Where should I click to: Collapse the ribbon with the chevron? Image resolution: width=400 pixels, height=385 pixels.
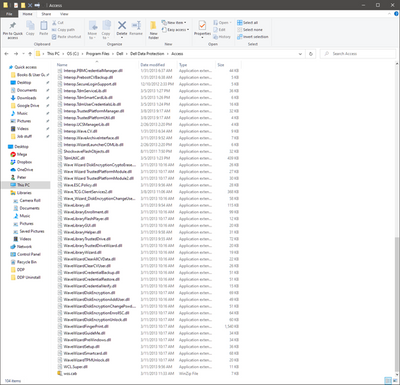pyautogui.click(x=389, y=14)
